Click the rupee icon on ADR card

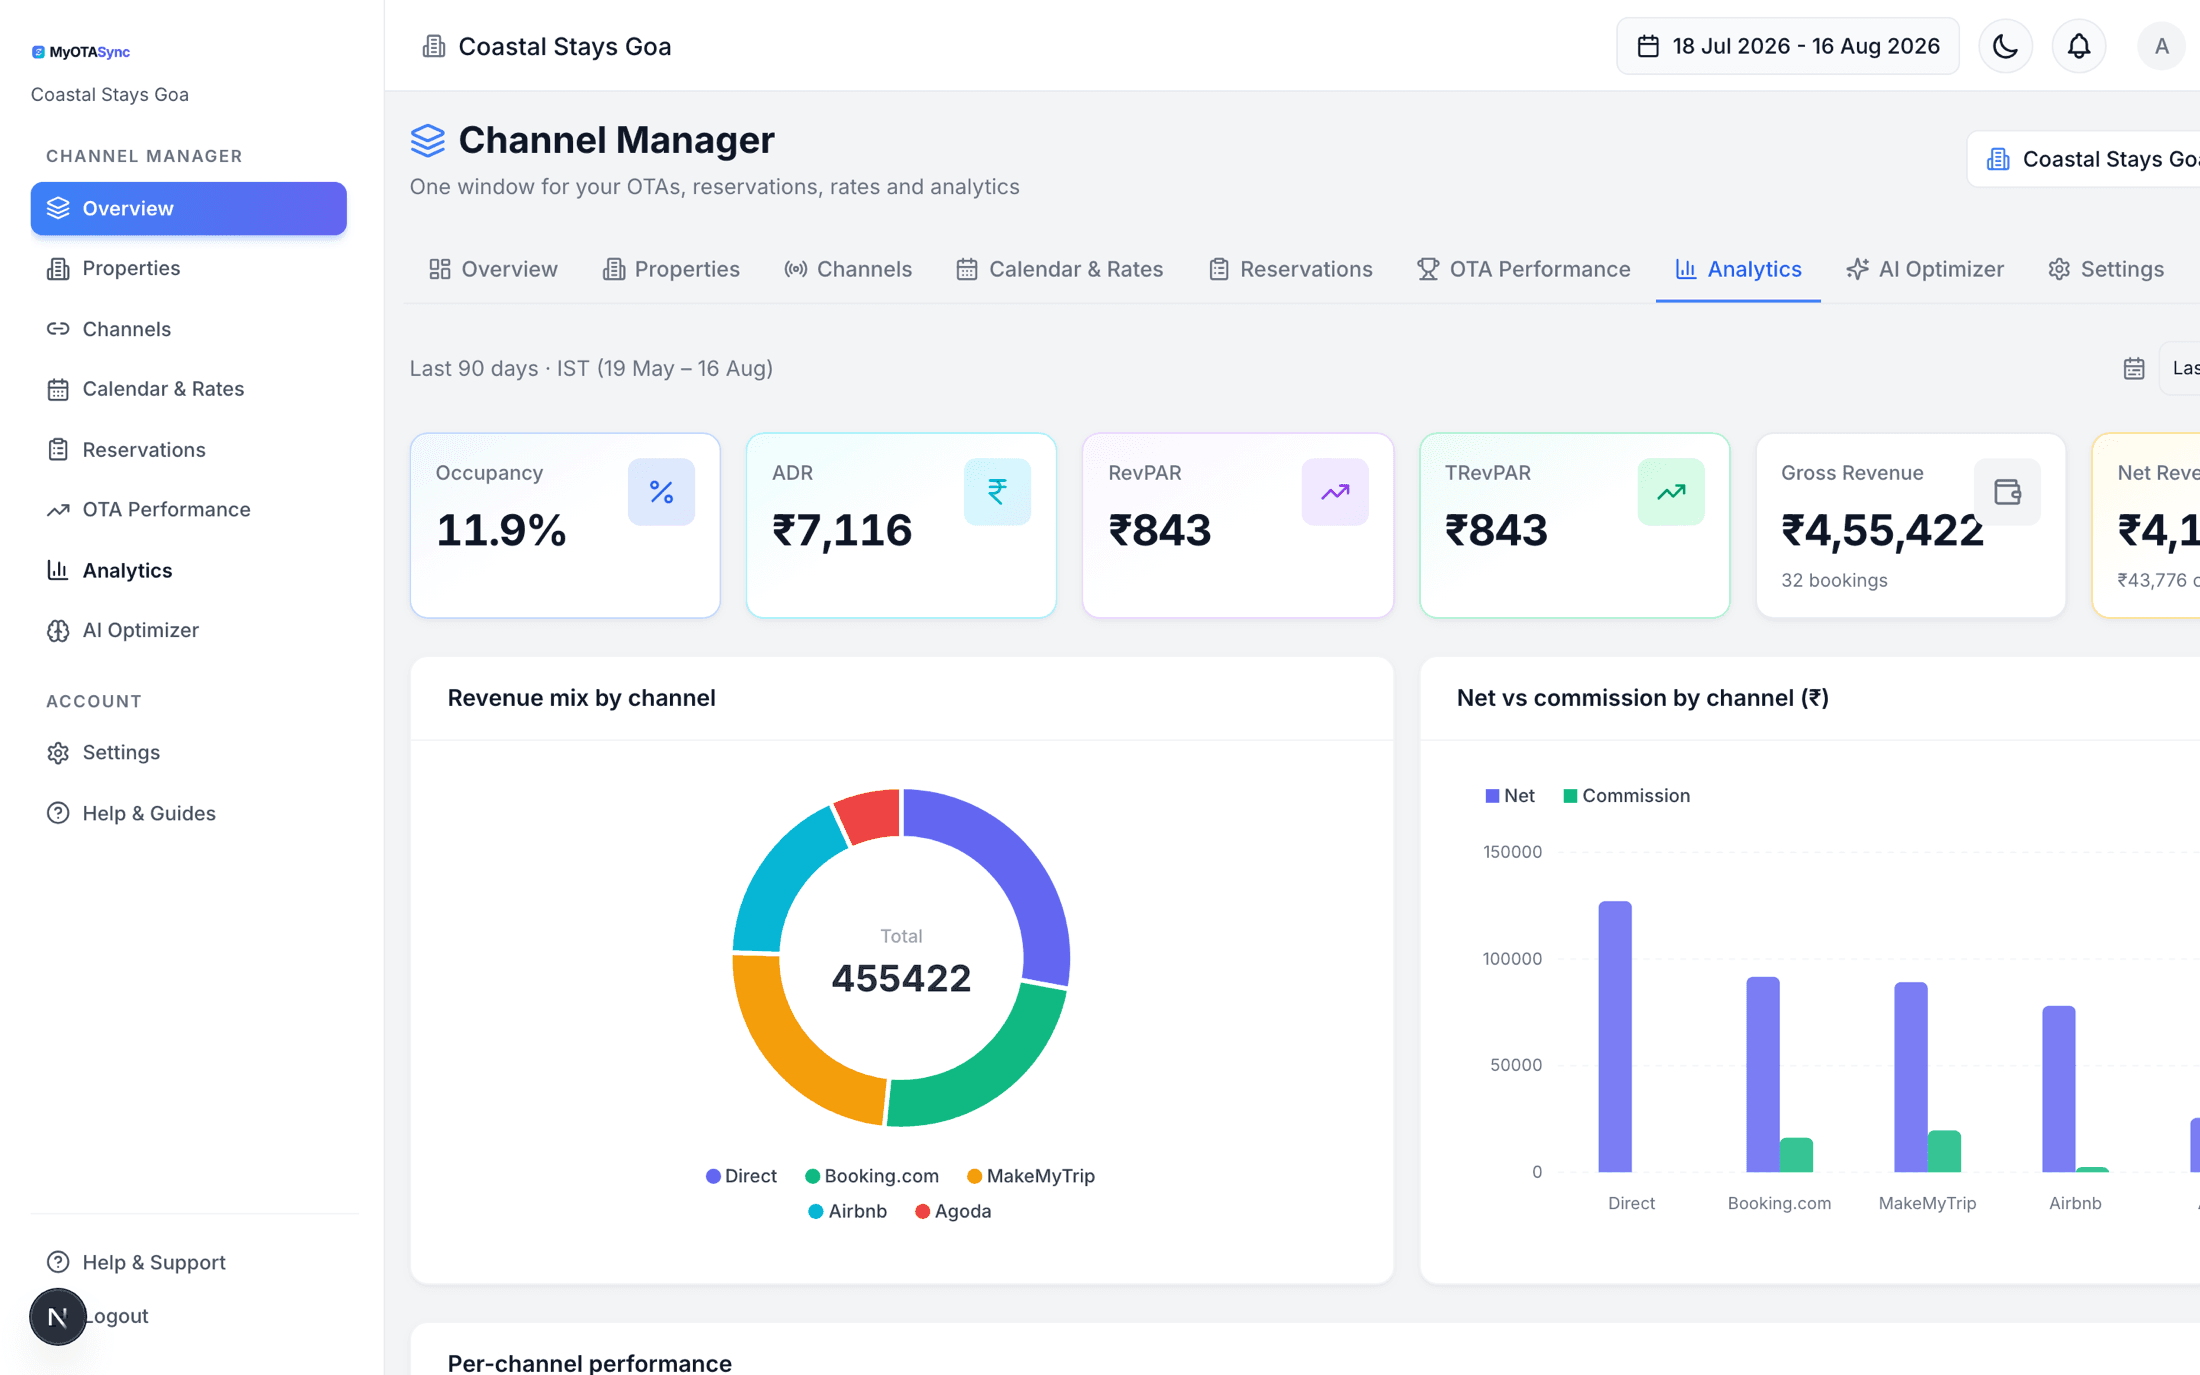(997, 492)
